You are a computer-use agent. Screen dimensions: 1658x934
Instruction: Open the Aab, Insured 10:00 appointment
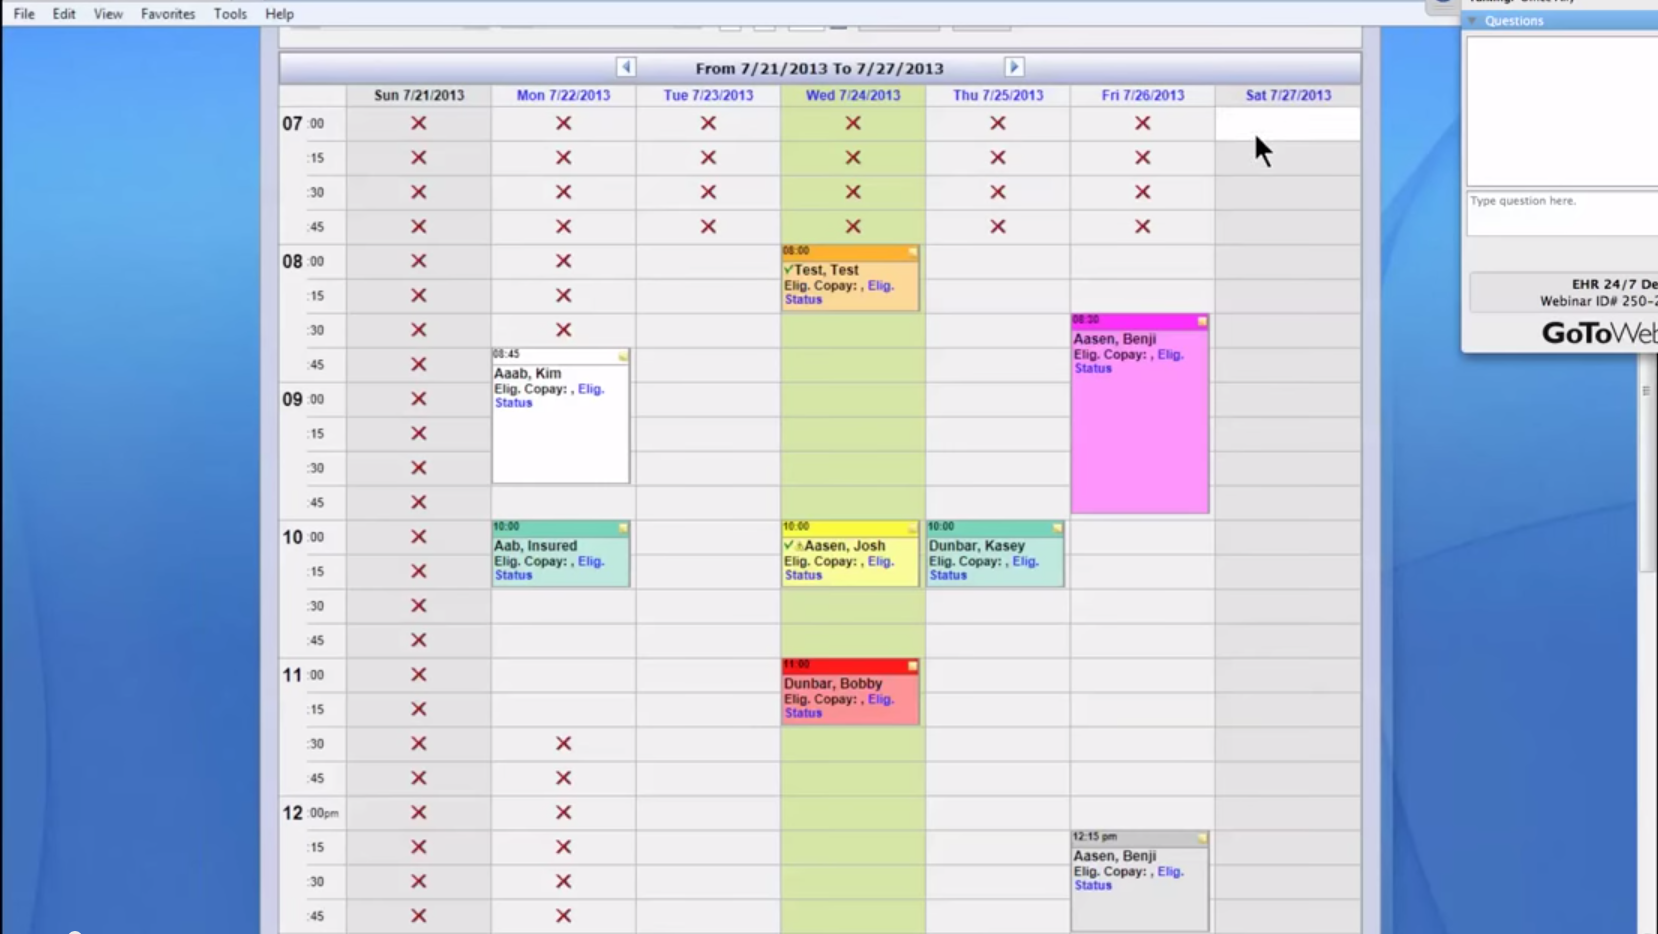[561, 554]
